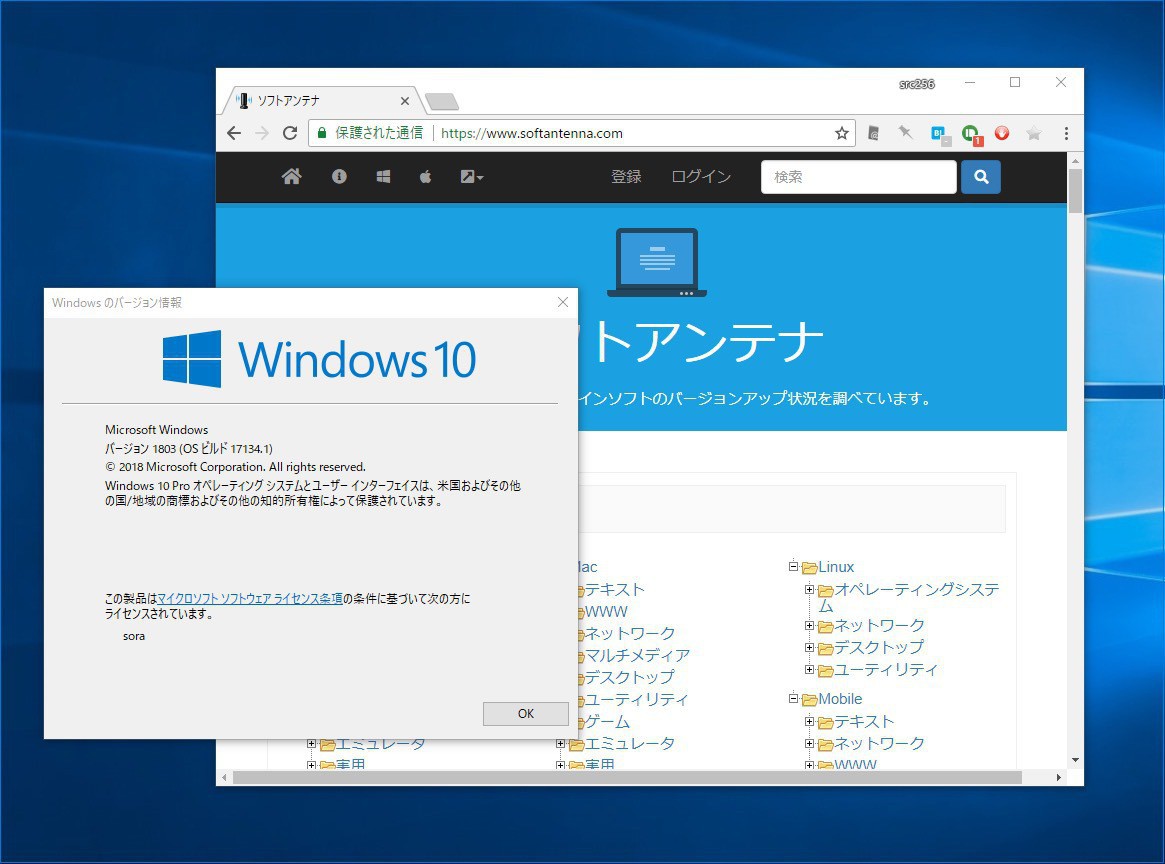The width and height of the screenshot is (1165, 864).
Task: Maximize the Chrome window
Action: [x=1015, y=82]
